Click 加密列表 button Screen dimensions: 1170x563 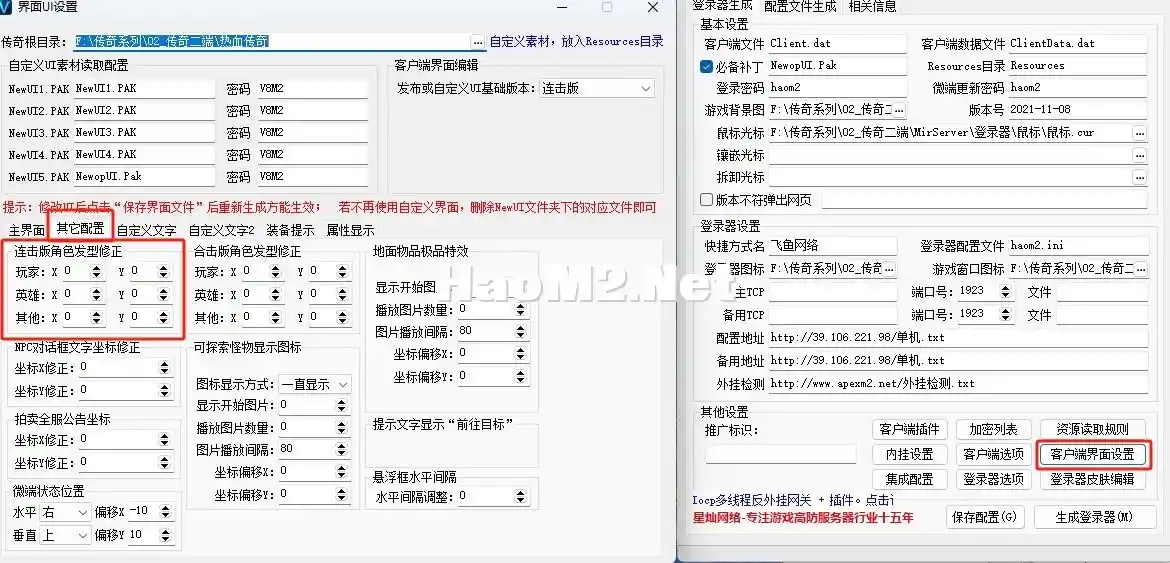tap(993, 430)
